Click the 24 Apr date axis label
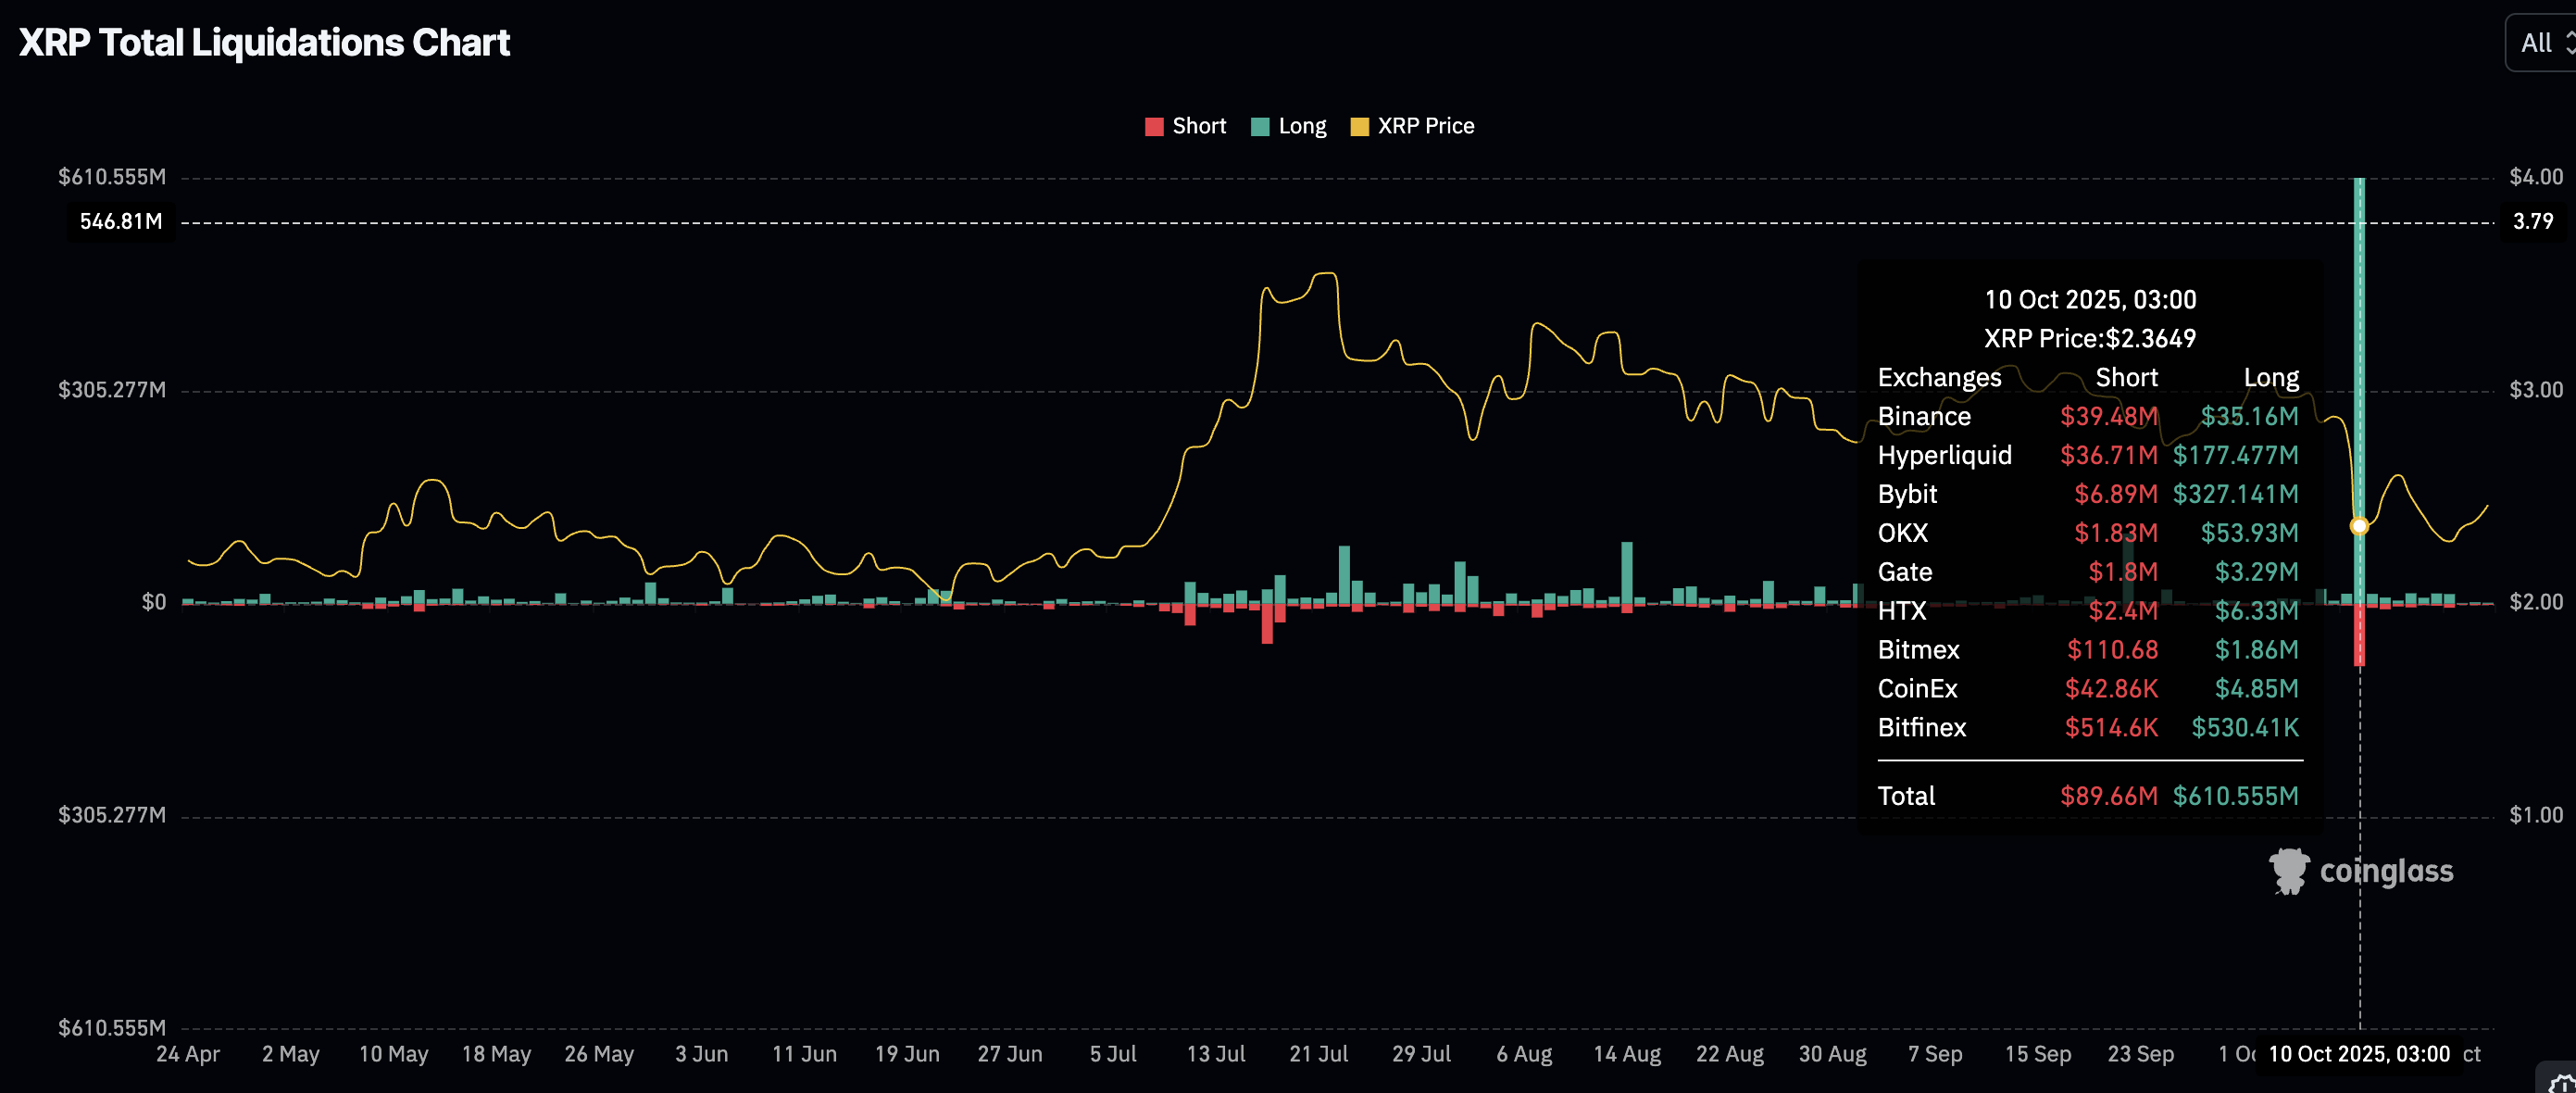Image resolution: width=2576 pixels, height=1093 pixels. [188, 1054]
